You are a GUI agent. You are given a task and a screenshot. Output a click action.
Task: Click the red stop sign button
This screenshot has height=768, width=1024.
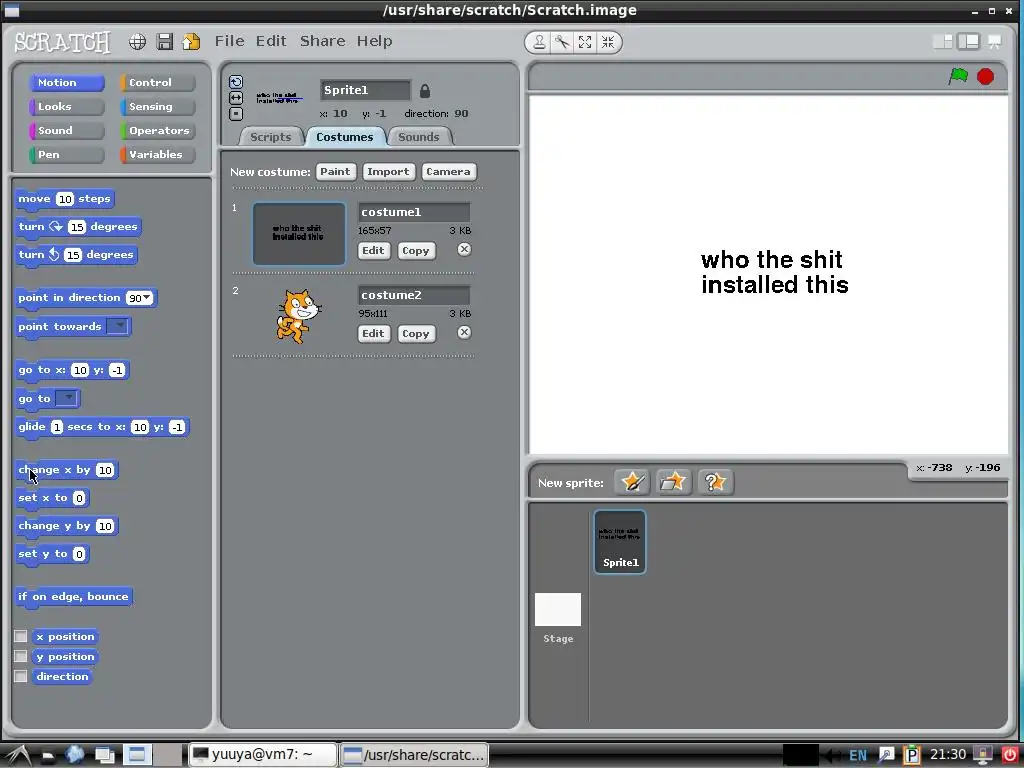(985, 77)
